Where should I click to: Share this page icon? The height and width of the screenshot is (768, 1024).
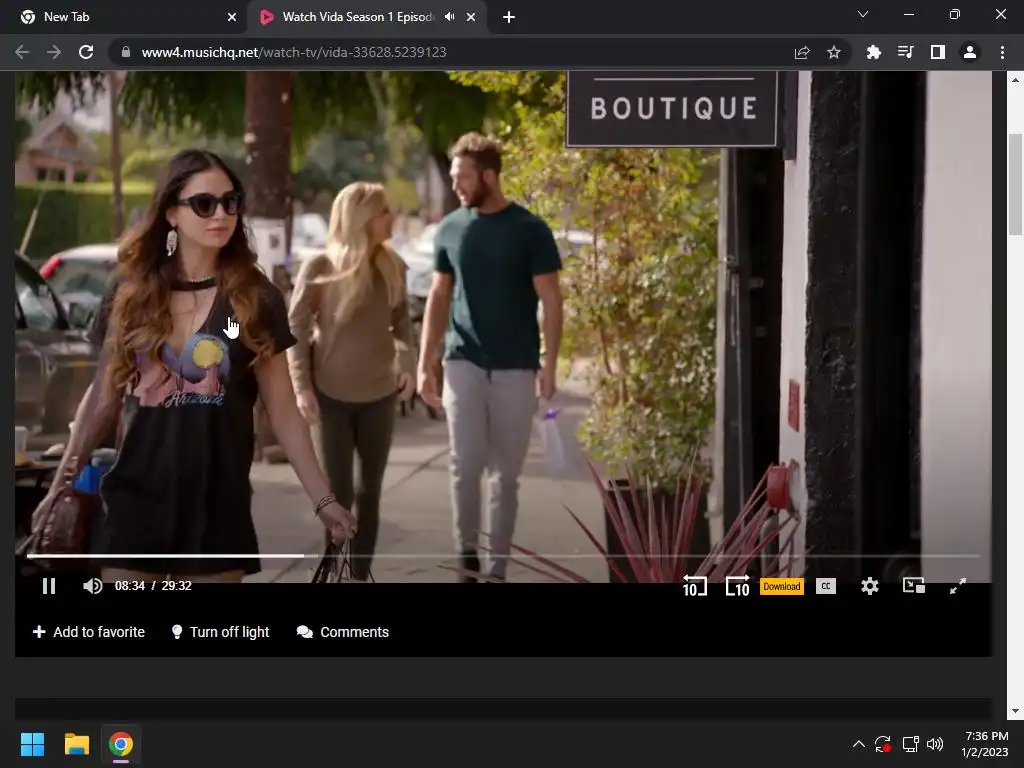[x=802, y=52]
